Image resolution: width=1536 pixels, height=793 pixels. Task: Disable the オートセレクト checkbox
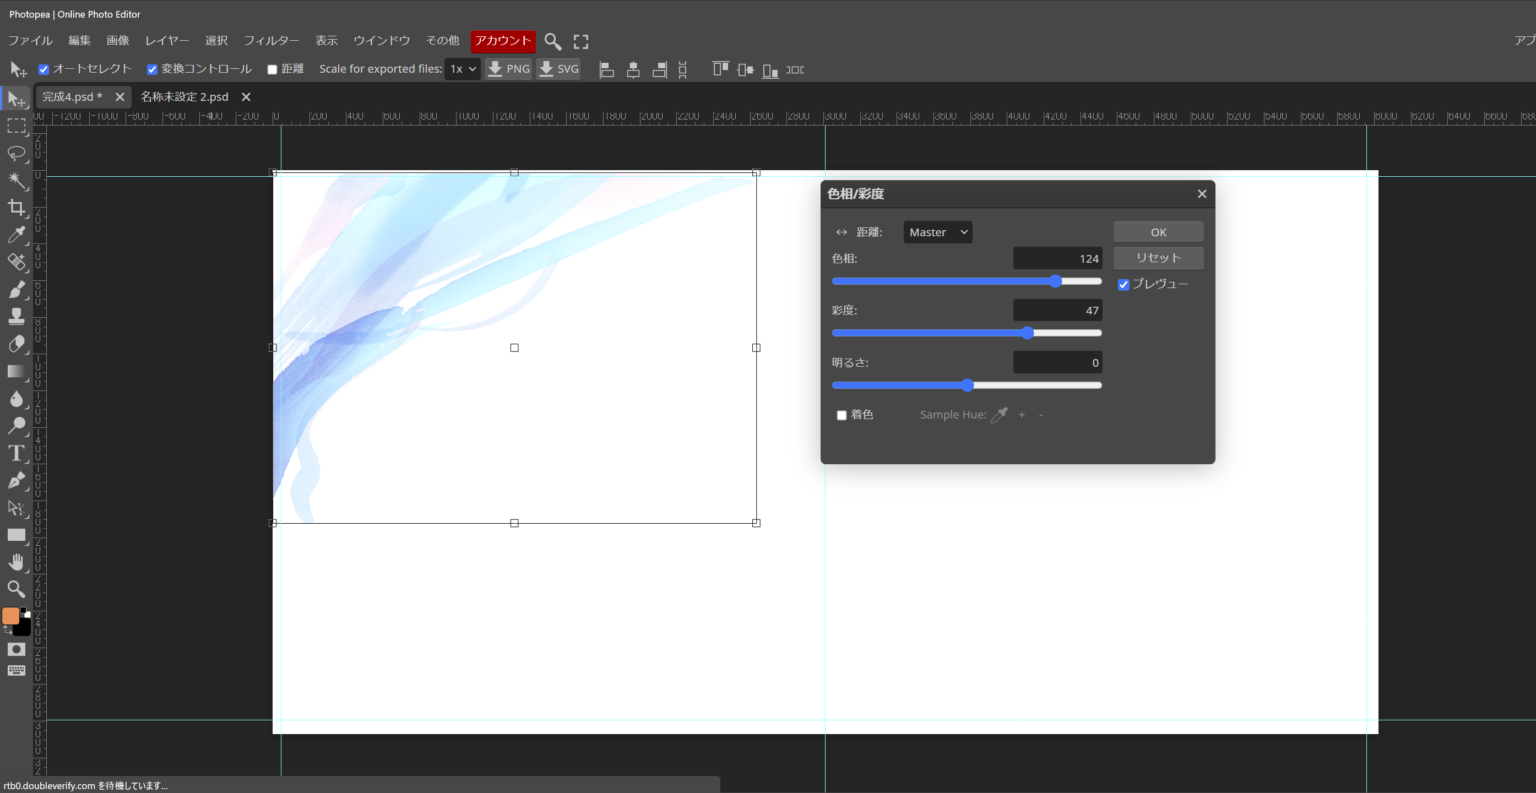coord(44,69)
